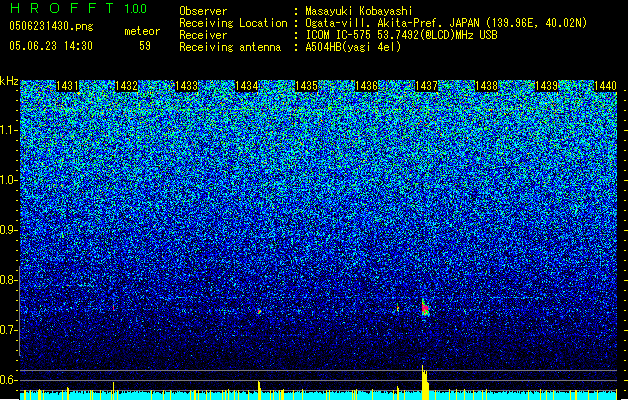Click the 1437 time marker
This screenshot has width=629, height=400.
pos(426,86)
